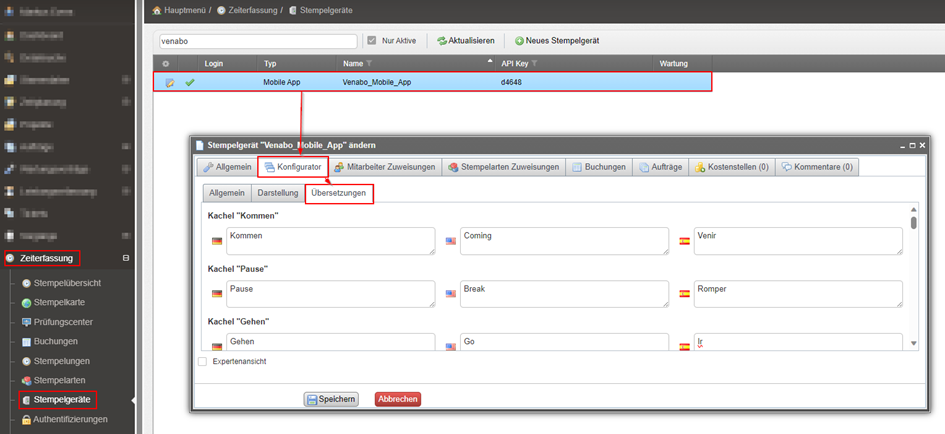Click the Speichern button
945x434 pixels.
[331, 399]
